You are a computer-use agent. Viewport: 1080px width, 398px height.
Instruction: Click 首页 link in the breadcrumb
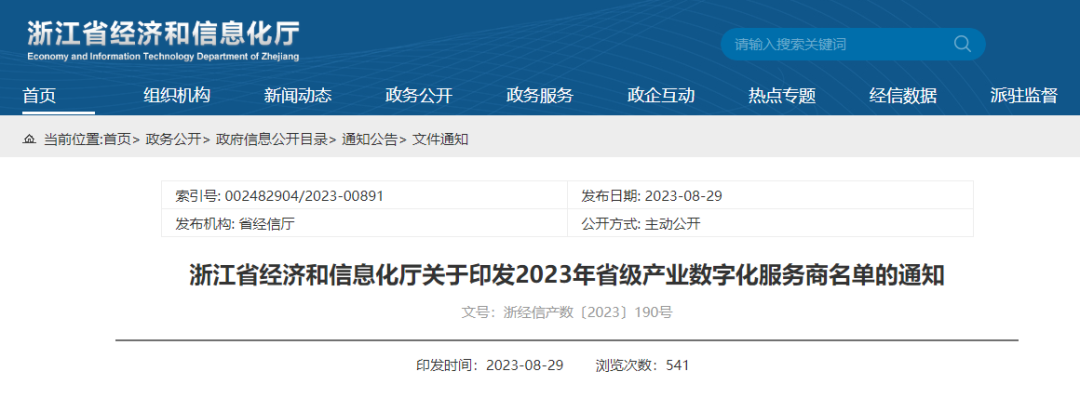pos(116,140)
